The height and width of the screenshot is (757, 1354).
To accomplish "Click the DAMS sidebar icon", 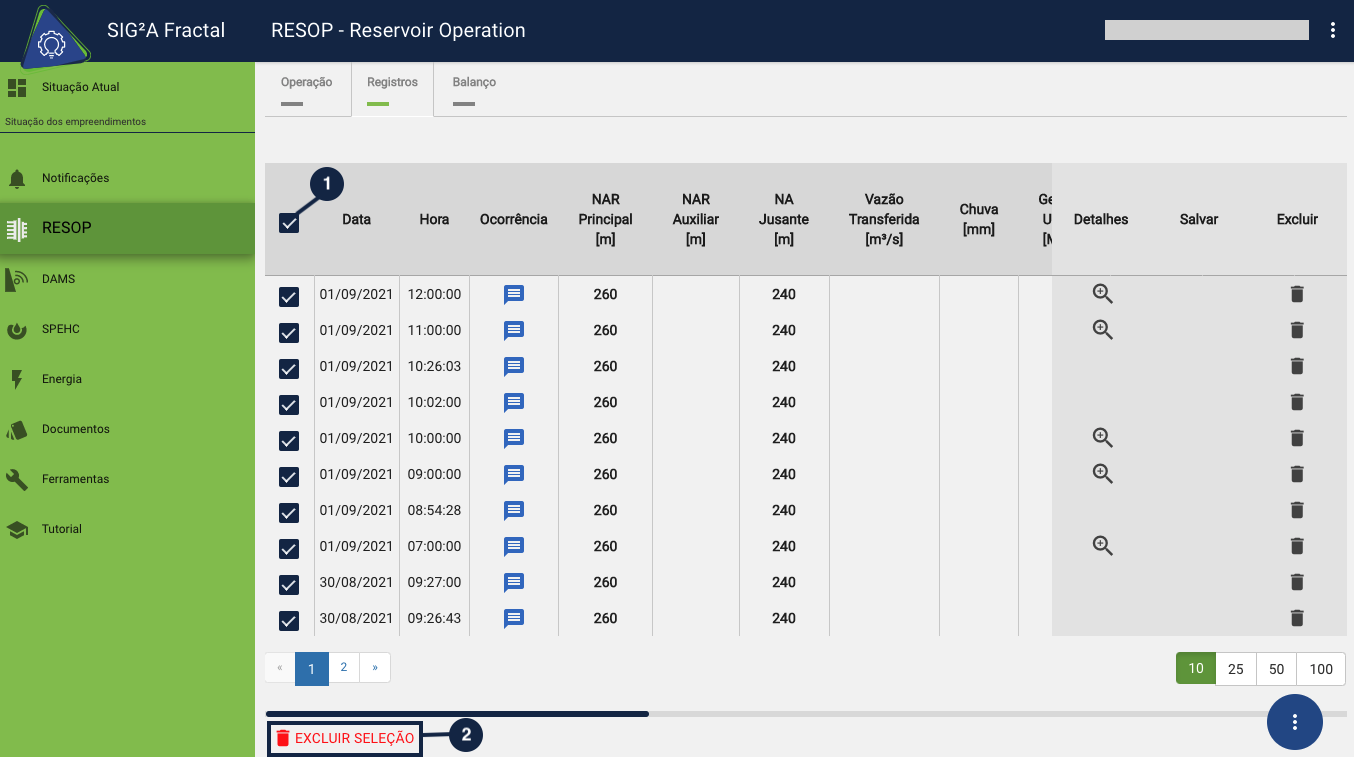I will [x=17, y=279].
